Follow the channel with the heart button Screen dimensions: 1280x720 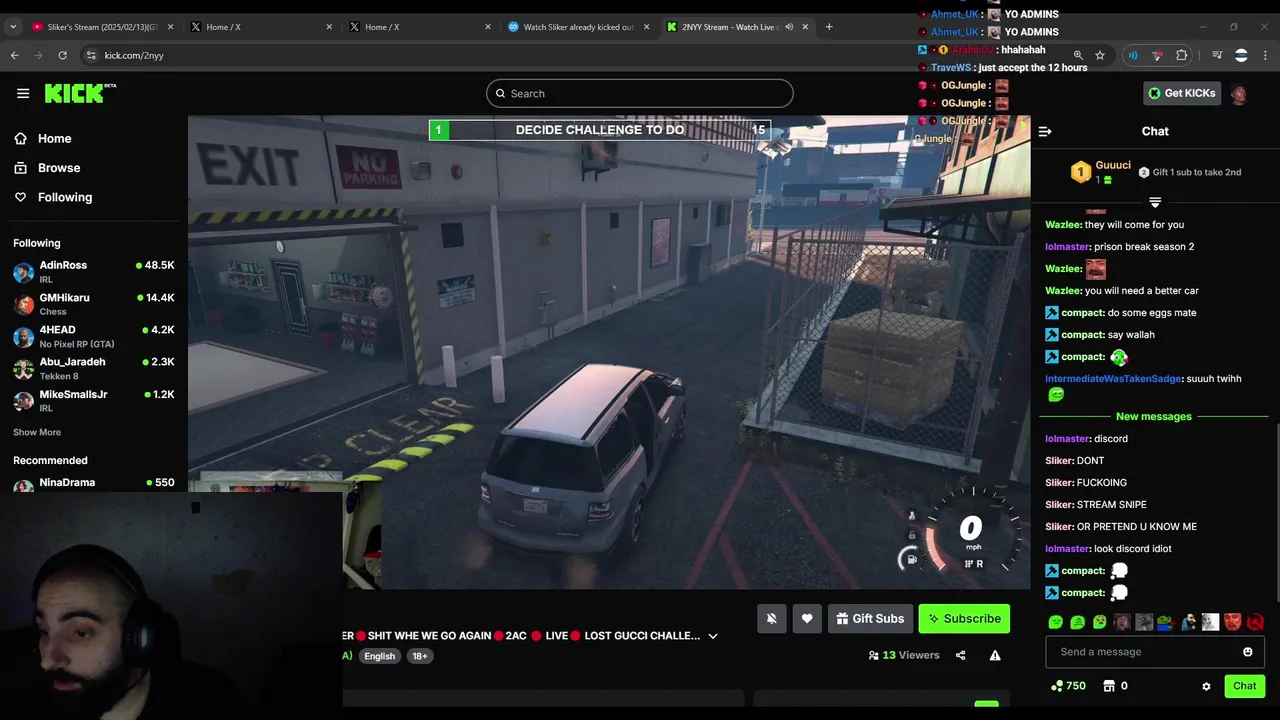(x=807, y=618)
